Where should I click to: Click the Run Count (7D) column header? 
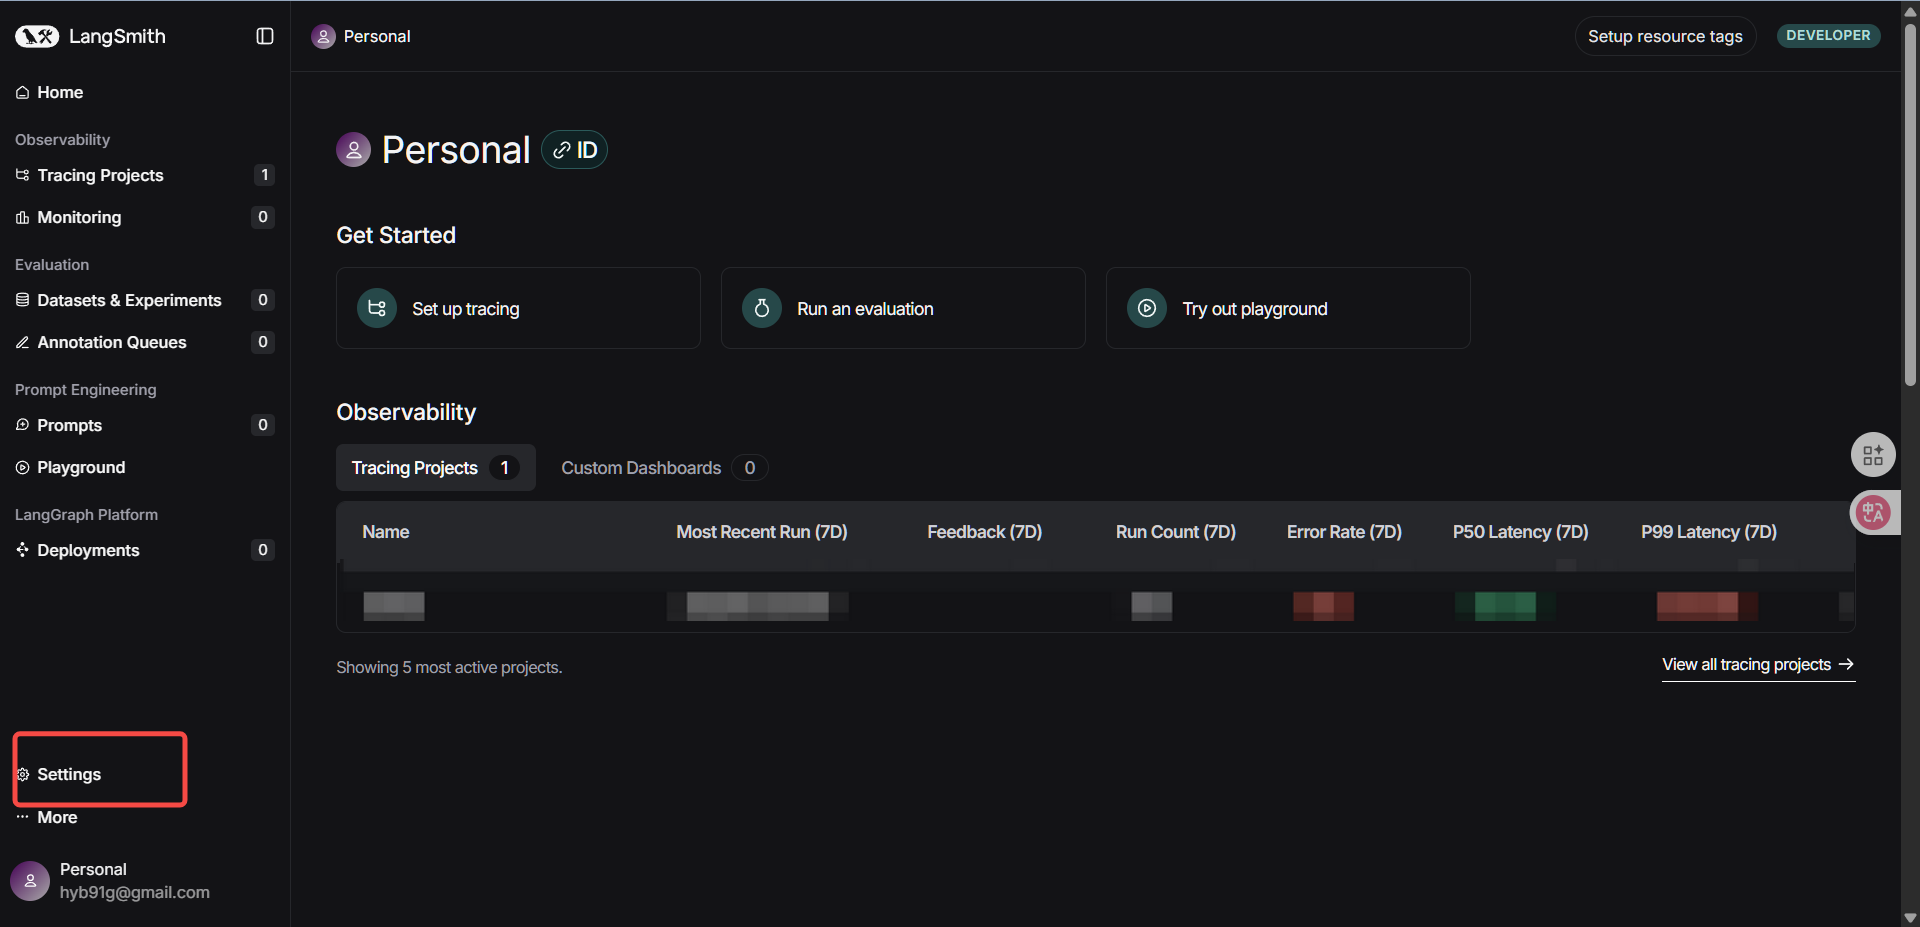tap(1176, 532)
